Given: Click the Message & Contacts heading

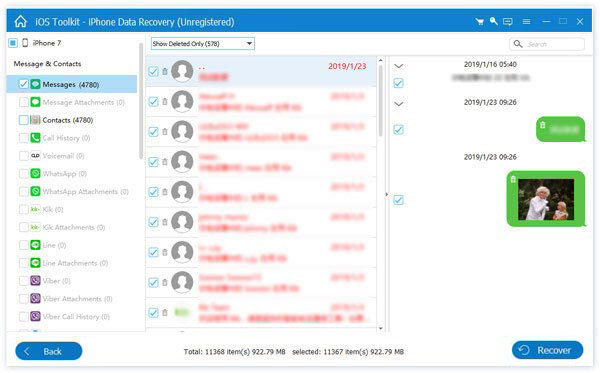Looking at the screenshot, I should pos(47,64).
